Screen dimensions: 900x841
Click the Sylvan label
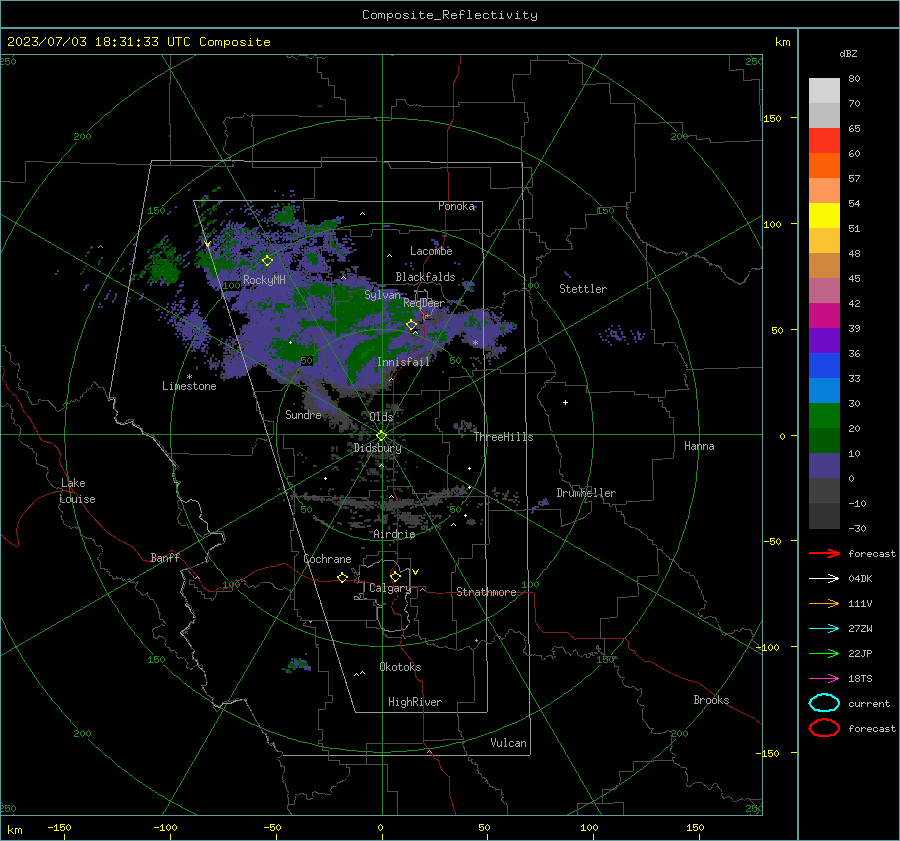(x=382, y=295)
